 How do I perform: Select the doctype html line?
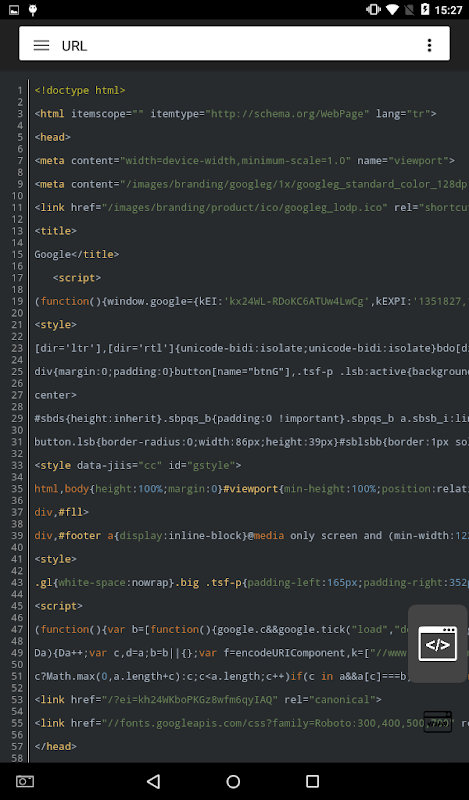[x=80, y=90]
